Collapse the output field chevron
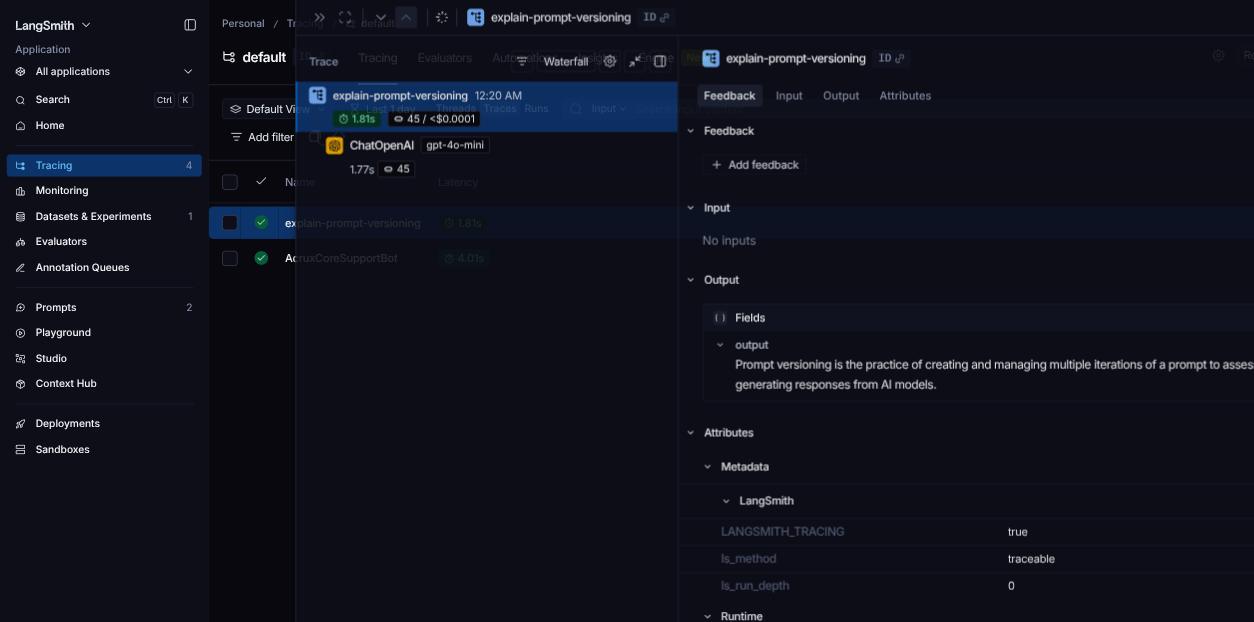 tap(720, 345)
